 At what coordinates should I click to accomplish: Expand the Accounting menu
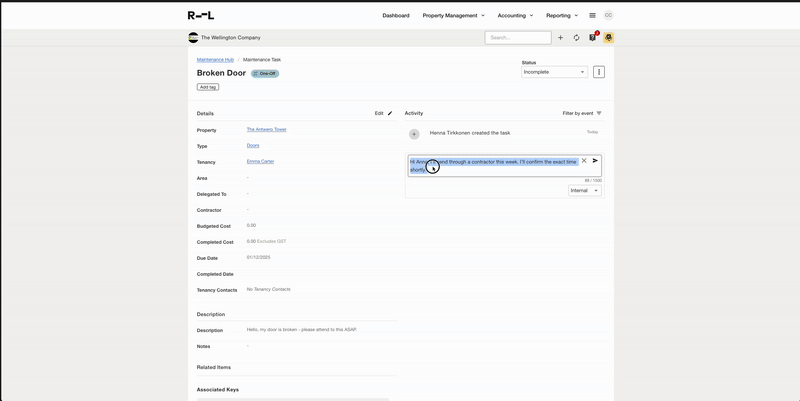click(x=515, y=15)
